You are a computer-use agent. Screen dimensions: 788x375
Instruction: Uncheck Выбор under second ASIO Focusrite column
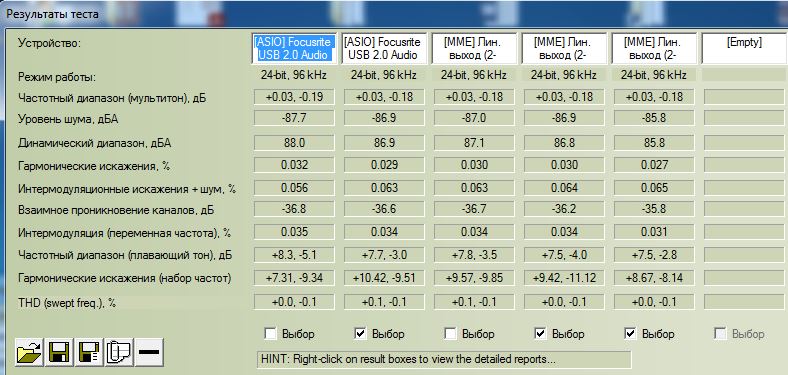click(x=360, y=333)
